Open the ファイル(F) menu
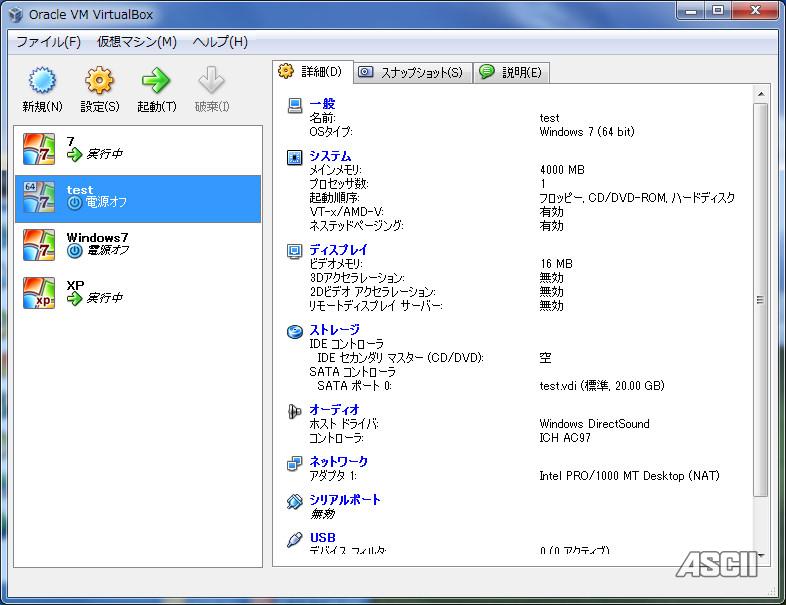The width and height of the screenshot is (786, 605). coord(49,42)
